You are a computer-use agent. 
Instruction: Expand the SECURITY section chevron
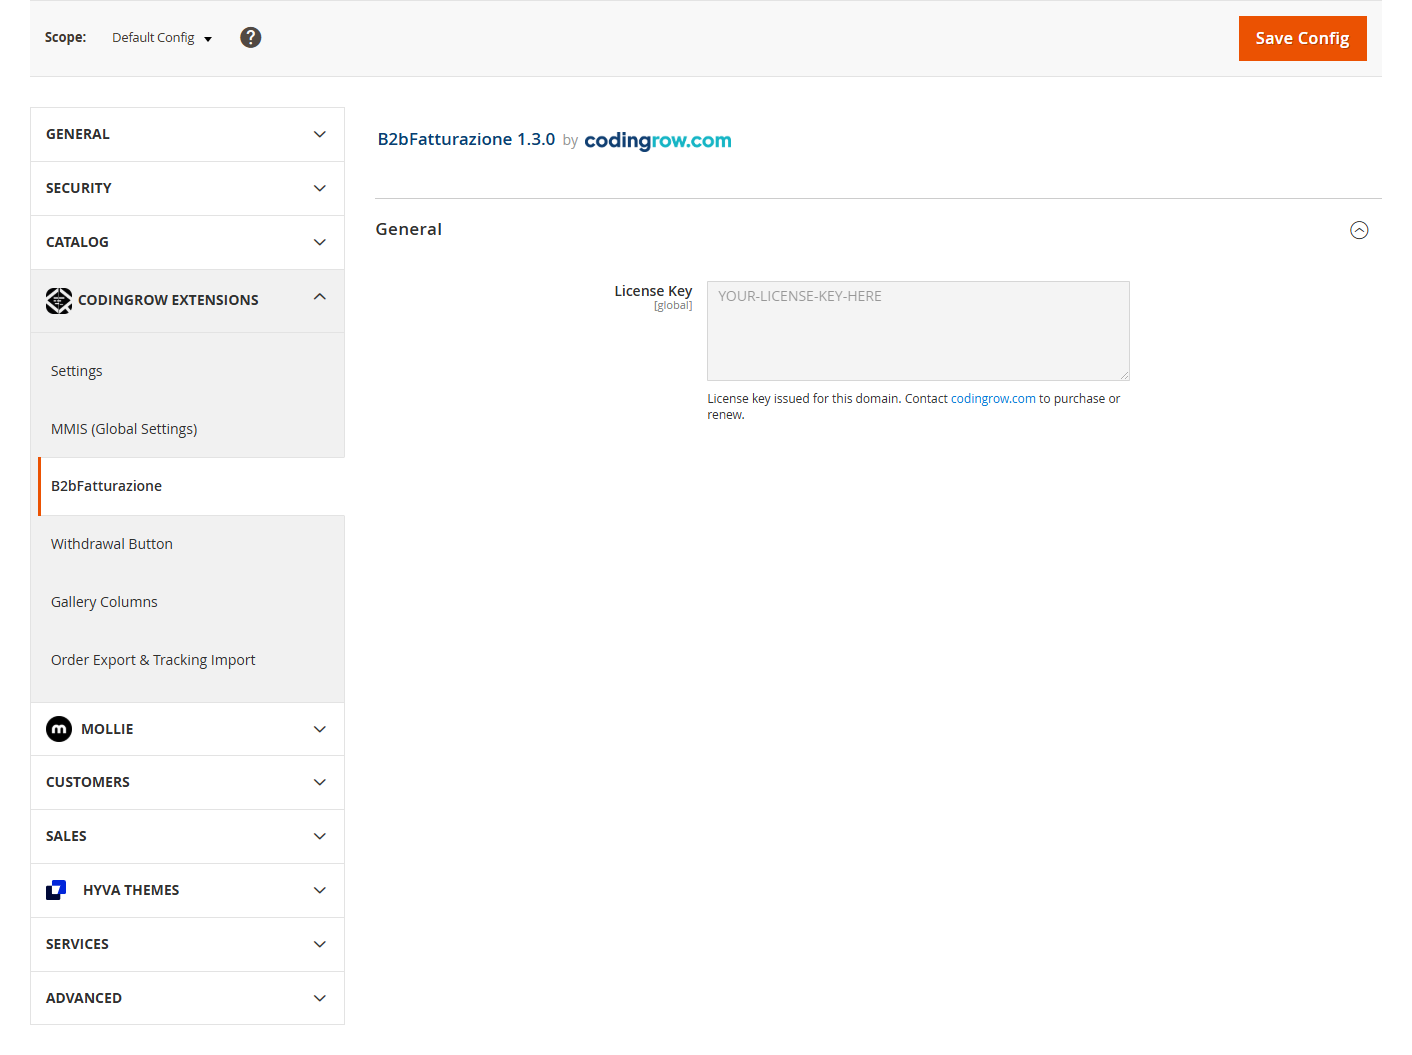point(320,188)
